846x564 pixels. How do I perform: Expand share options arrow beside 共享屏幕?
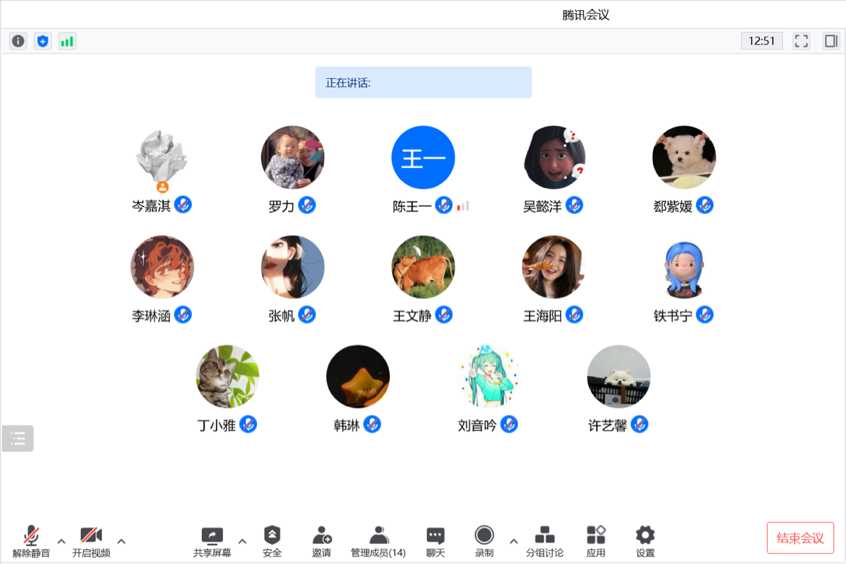coord(242,542)
